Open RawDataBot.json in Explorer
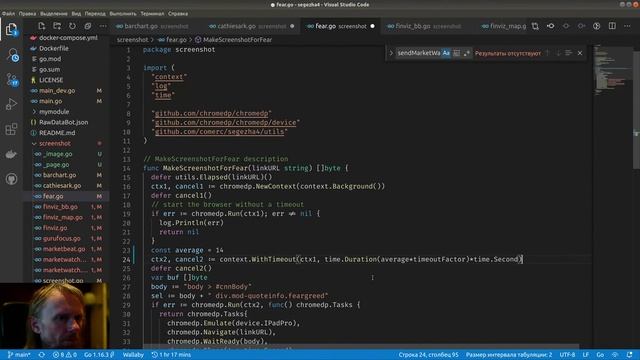Viewport: 640px width, 360px height. pos(63,122)
